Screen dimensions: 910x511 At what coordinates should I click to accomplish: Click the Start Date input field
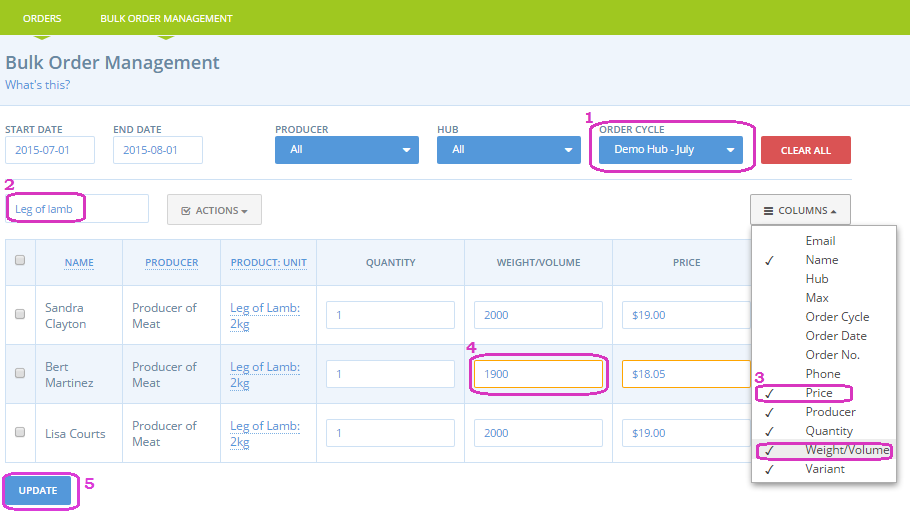[50, 150]
